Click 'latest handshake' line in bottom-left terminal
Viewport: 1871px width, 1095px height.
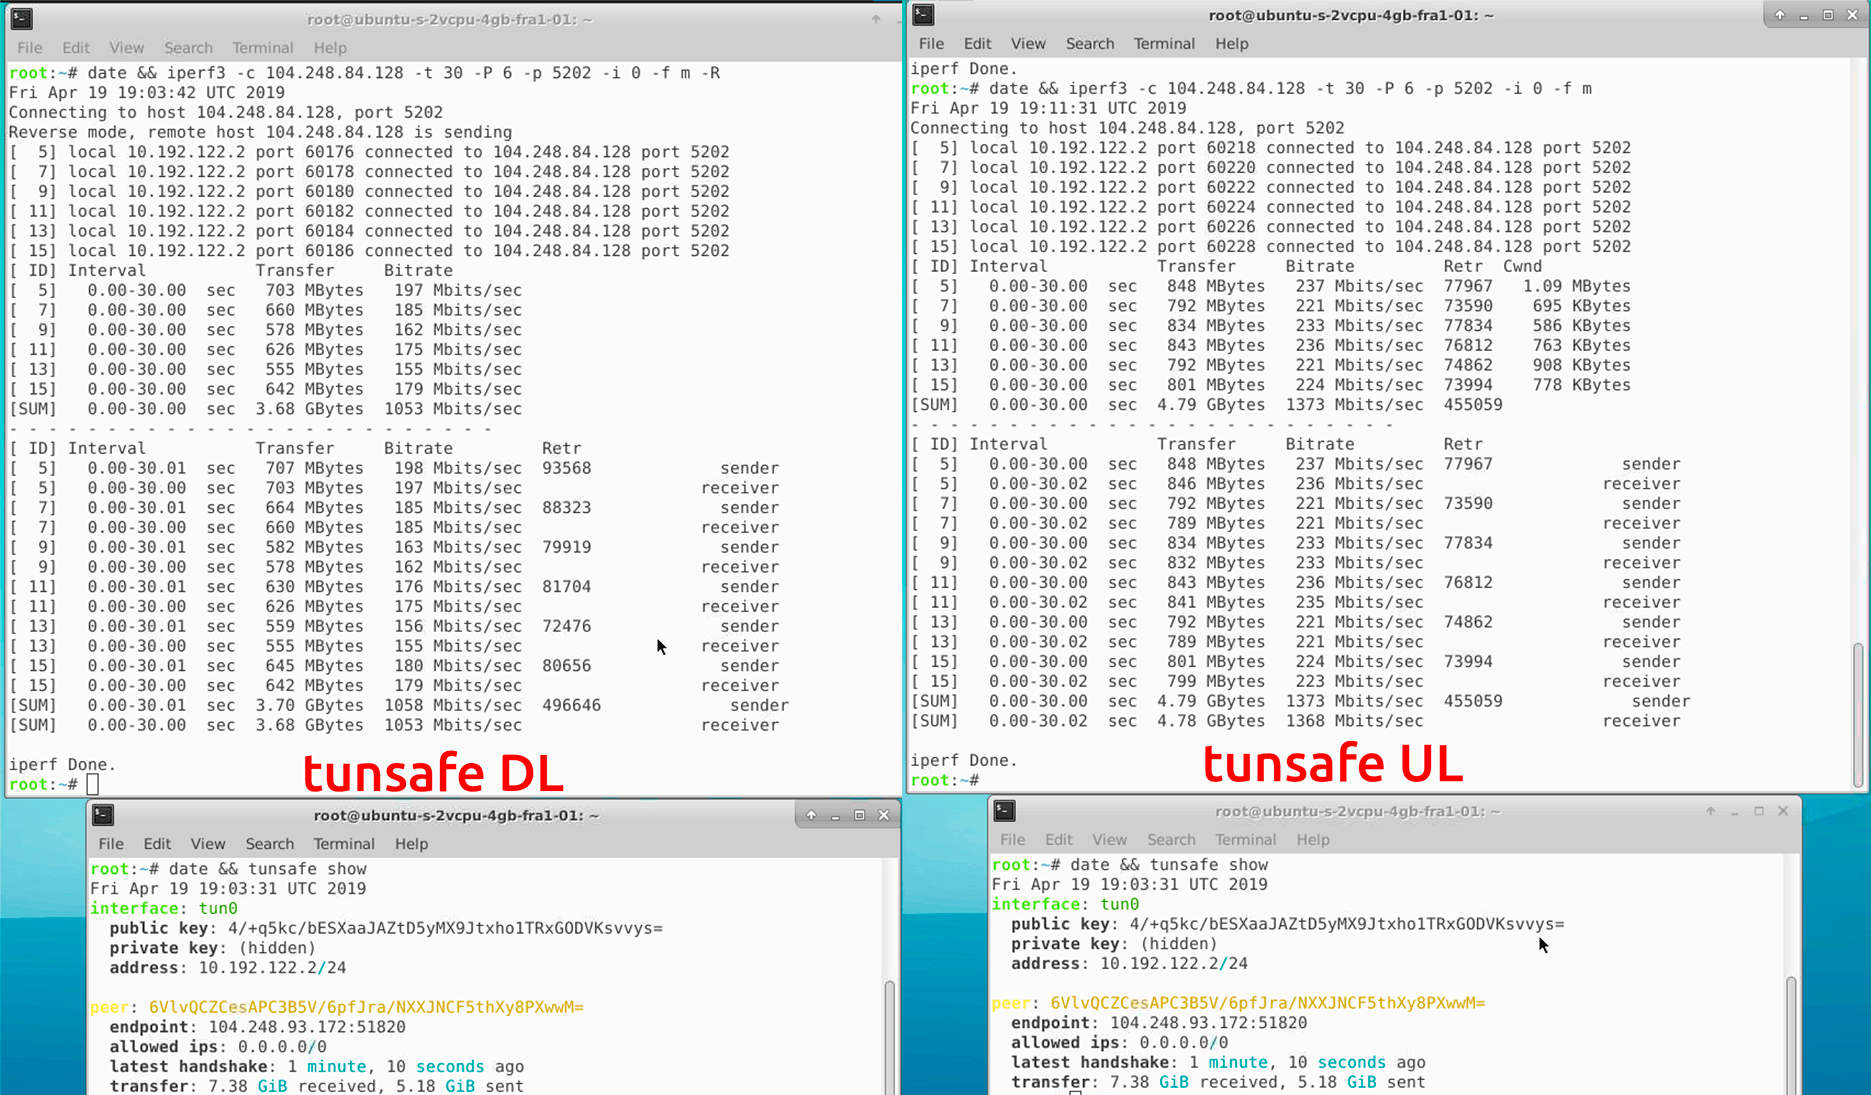coord(317,1066)
